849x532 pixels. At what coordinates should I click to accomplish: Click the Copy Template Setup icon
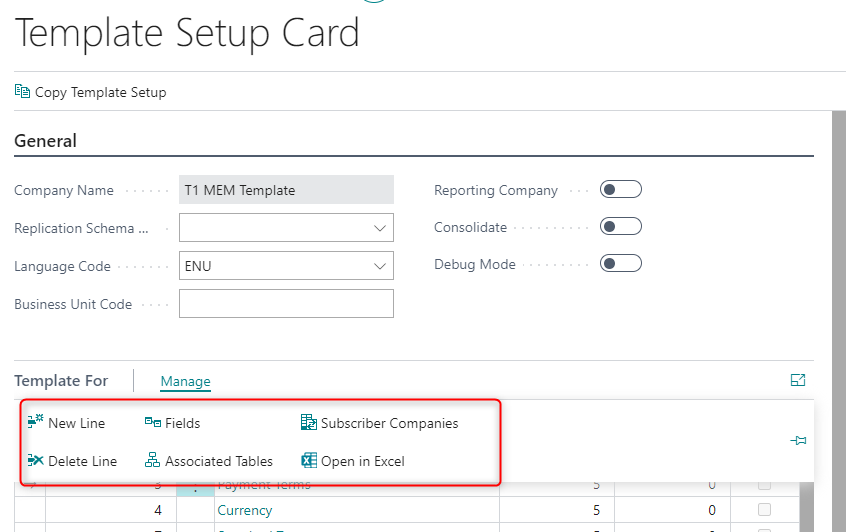22,91
